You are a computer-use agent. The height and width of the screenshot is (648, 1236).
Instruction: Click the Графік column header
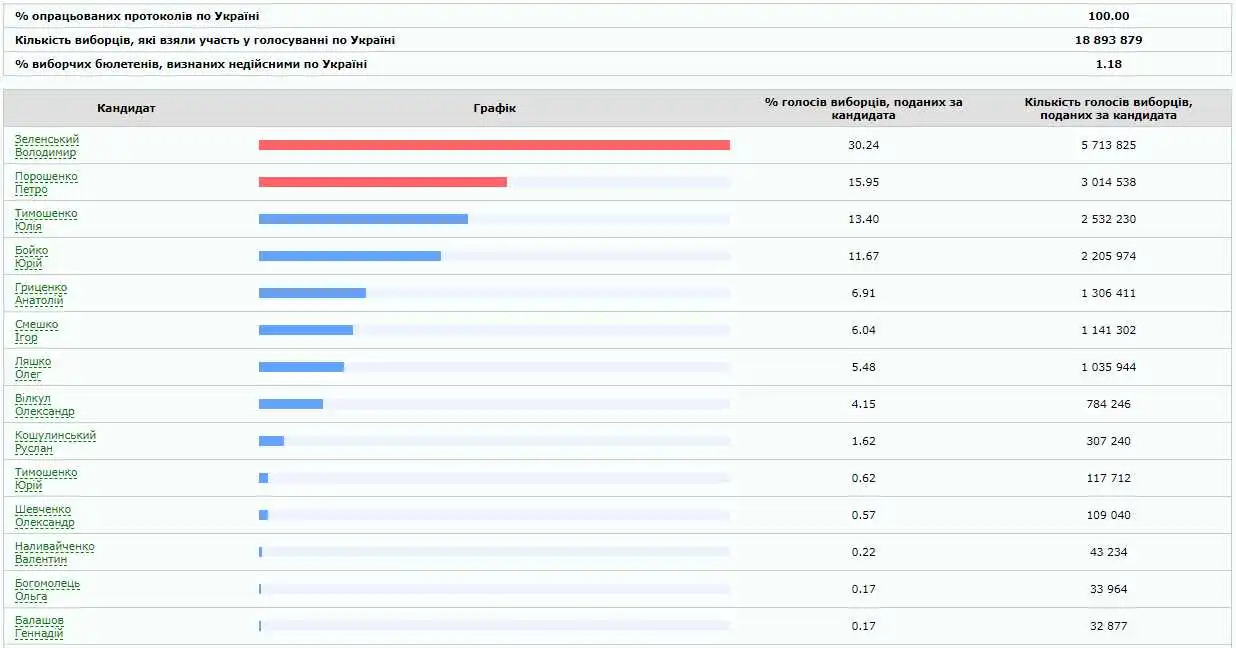(x=494, y=108)
